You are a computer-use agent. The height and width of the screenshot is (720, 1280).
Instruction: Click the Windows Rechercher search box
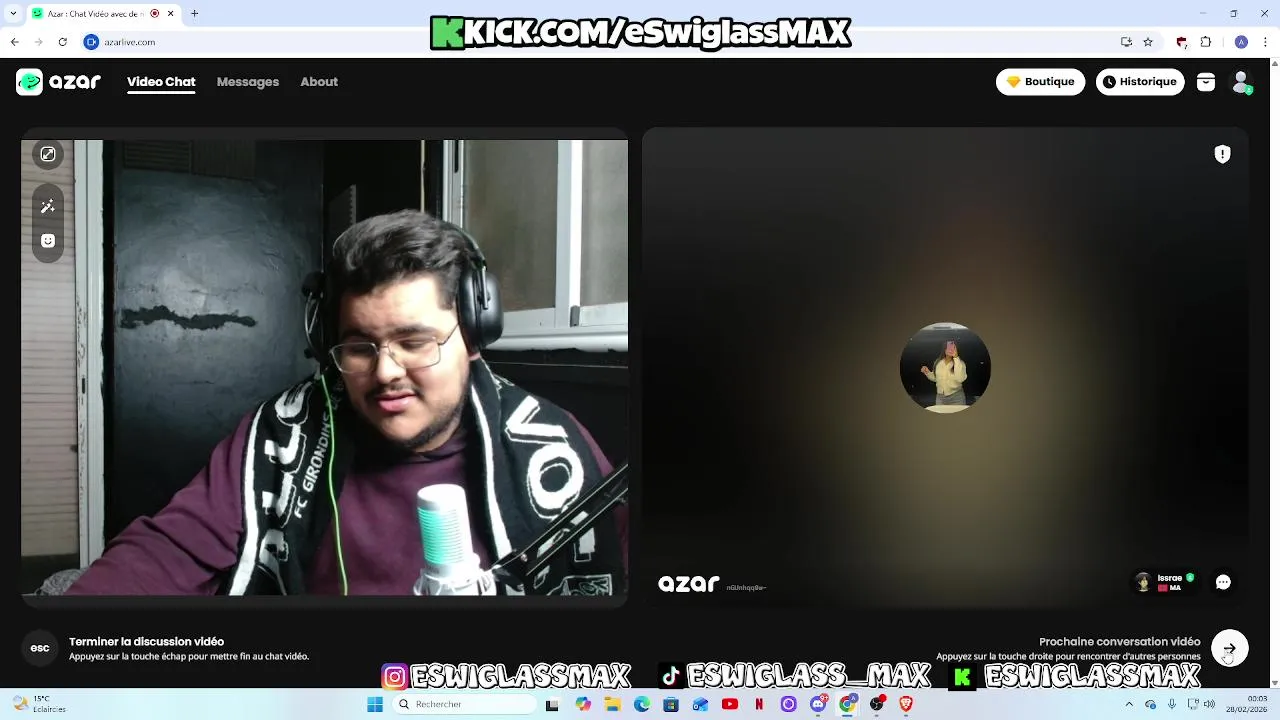point(466,704)
